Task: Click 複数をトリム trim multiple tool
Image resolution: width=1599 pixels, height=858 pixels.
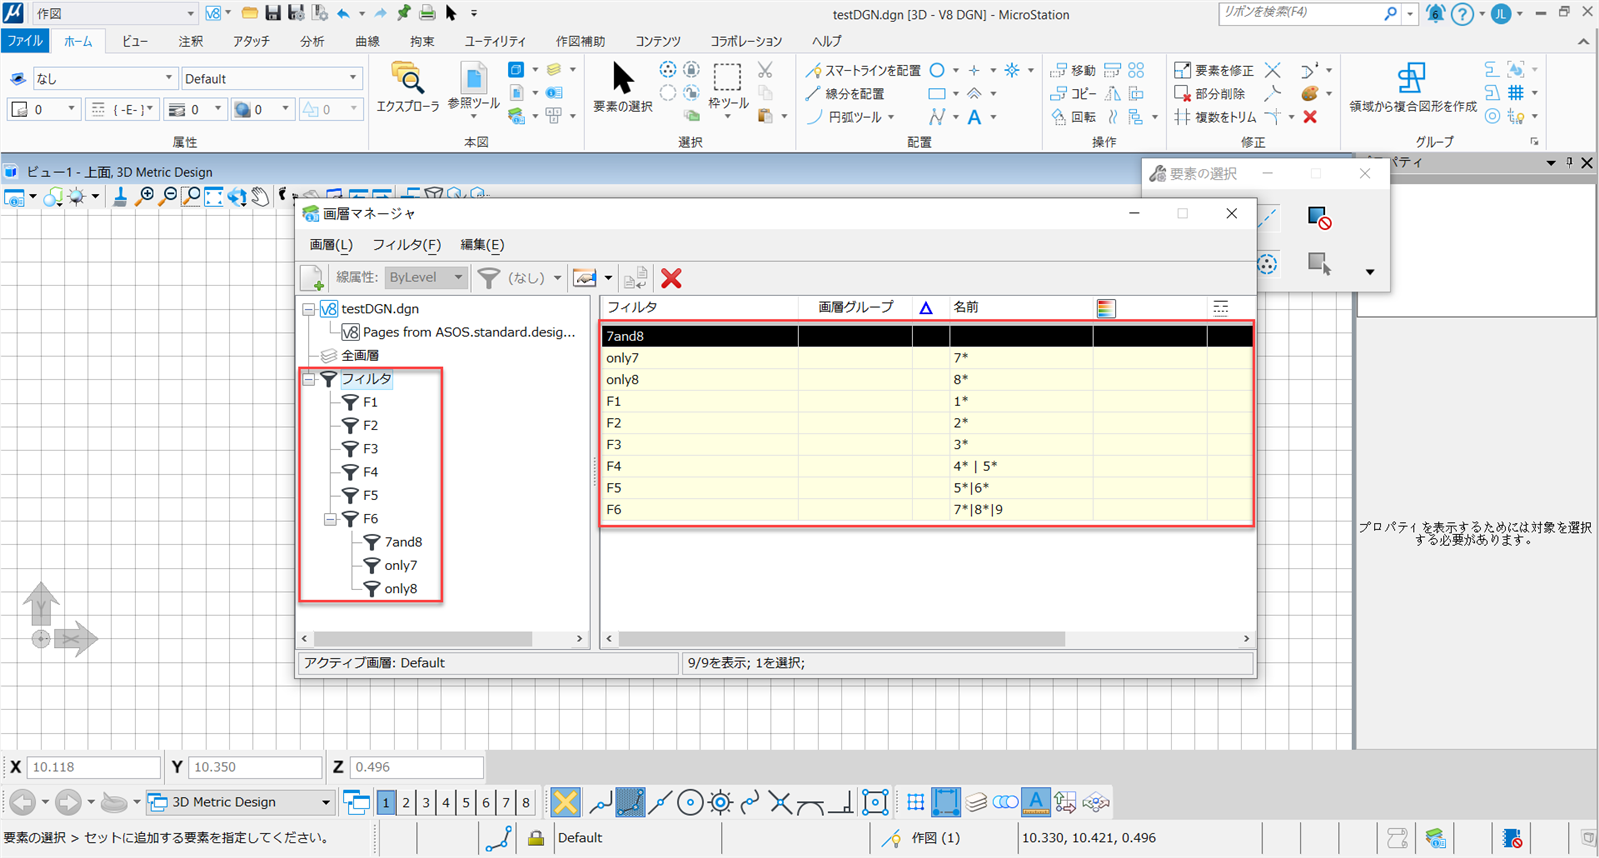Action: (x=1215, y=117)
